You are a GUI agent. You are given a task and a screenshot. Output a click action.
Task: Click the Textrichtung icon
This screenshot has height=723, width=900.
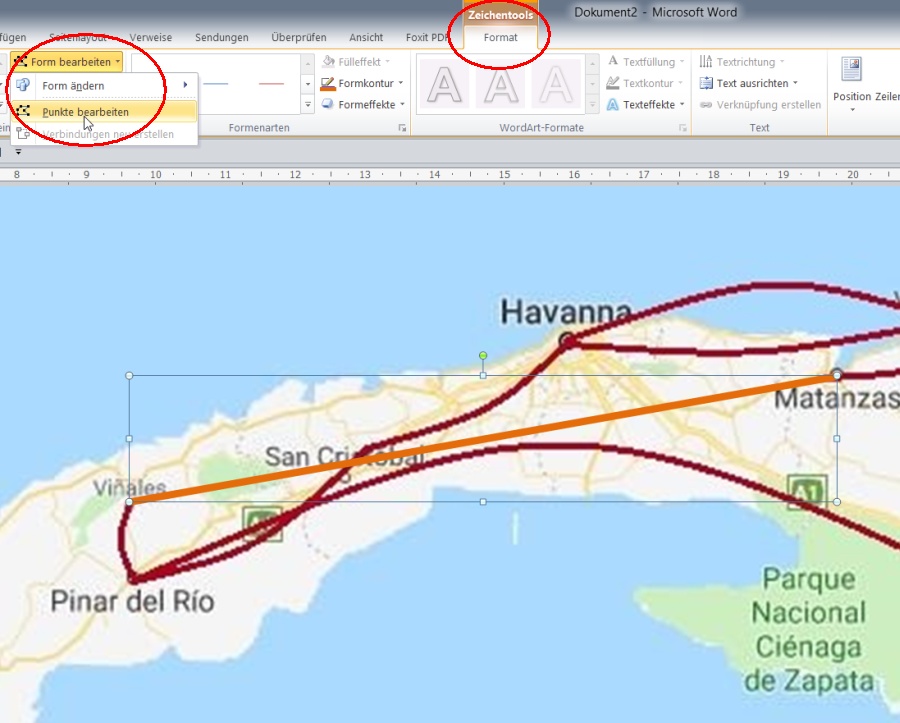706,61
